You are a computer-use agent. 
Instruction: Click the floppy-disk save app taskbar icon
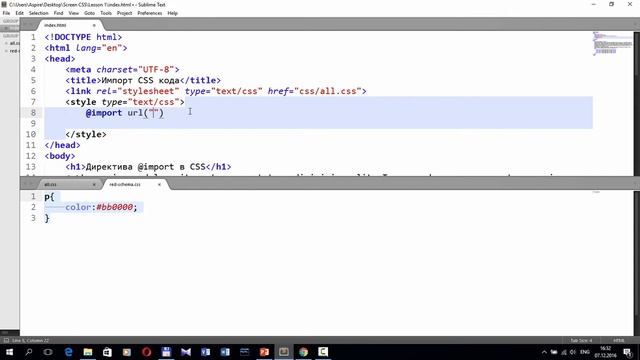click(x=166, y=352)
